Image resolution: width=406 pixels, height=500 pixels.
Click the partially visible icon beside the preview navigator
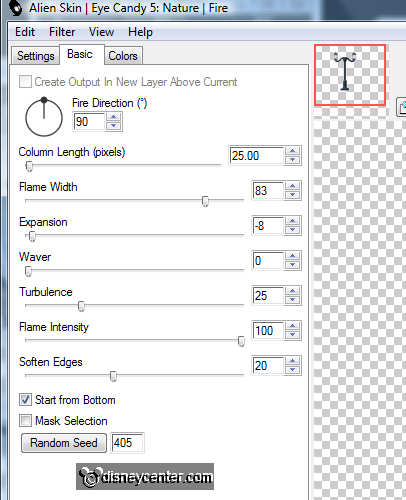click(x=401, y=107)
